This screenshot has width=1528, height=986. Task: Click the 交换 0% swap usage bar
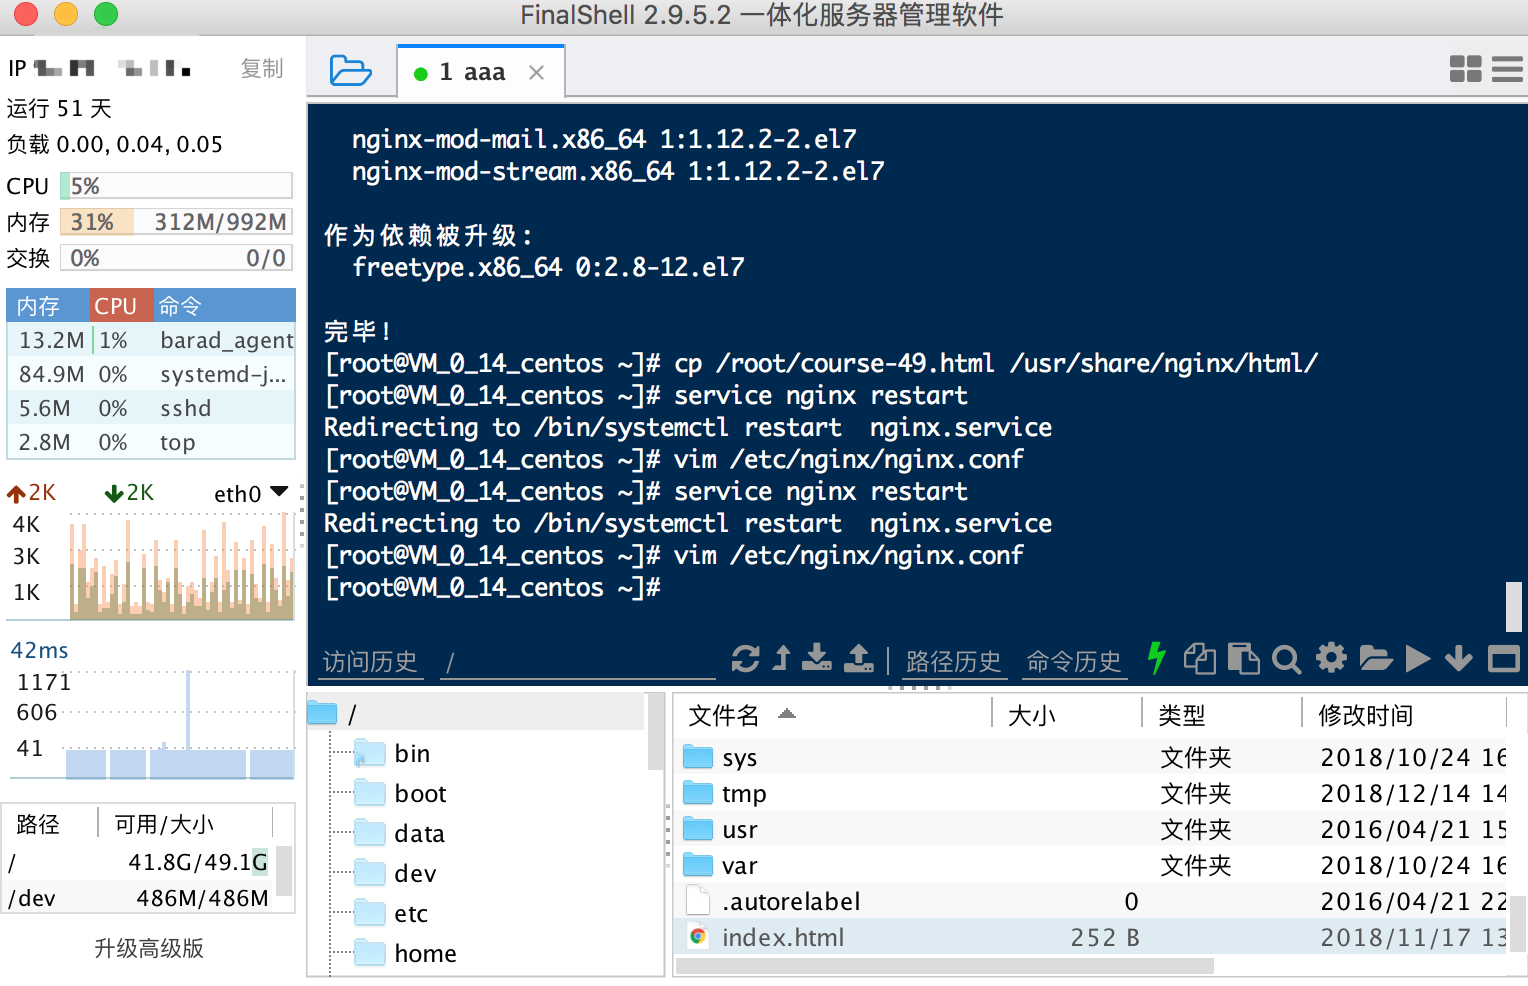coord(176,258)
